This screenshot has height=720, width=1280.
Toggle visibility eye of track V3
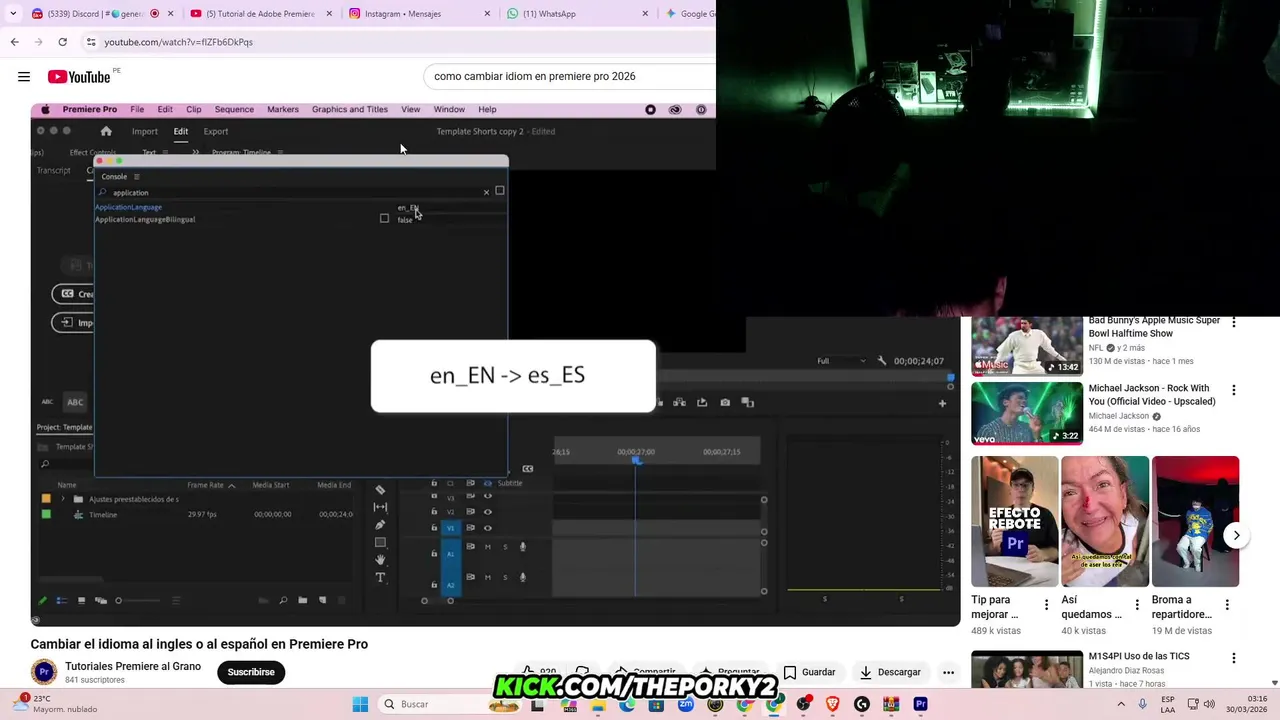[x=488, y=496]
